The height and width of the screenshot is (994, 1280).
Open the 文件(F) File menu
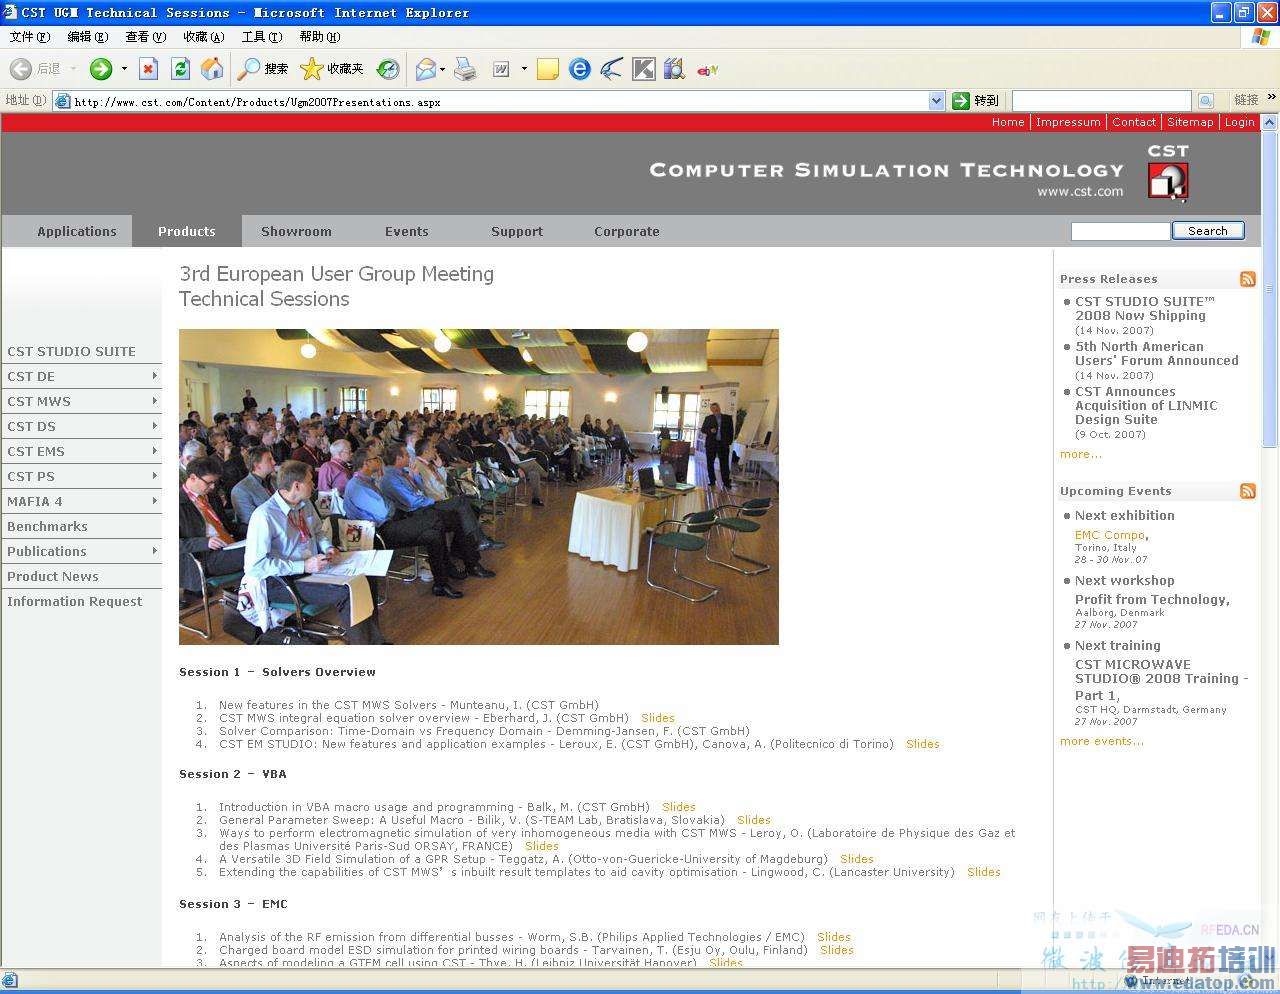30,37
